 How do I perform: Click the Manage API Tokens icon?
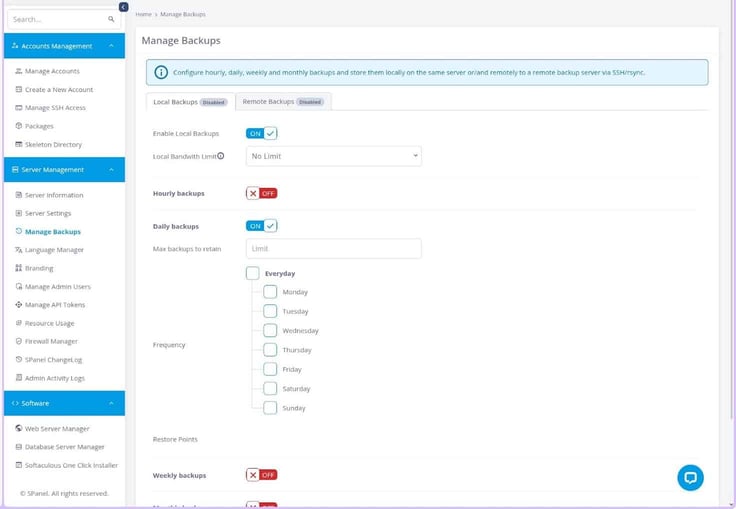(19, 304)
